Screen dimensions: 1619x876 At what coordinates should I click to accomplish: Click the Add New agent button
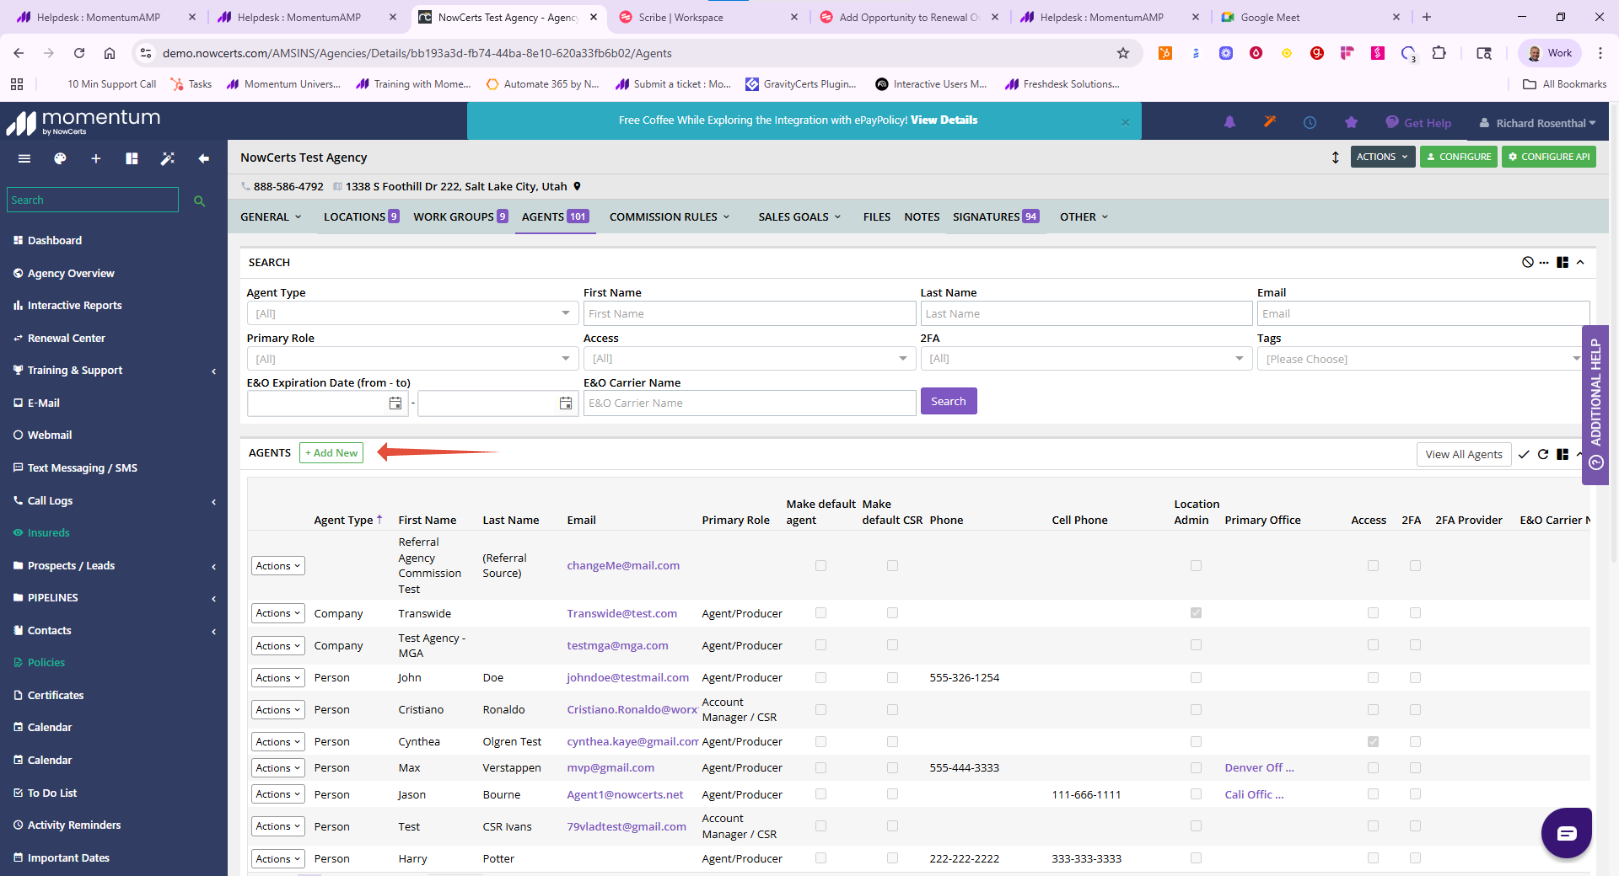click(331, 453)
